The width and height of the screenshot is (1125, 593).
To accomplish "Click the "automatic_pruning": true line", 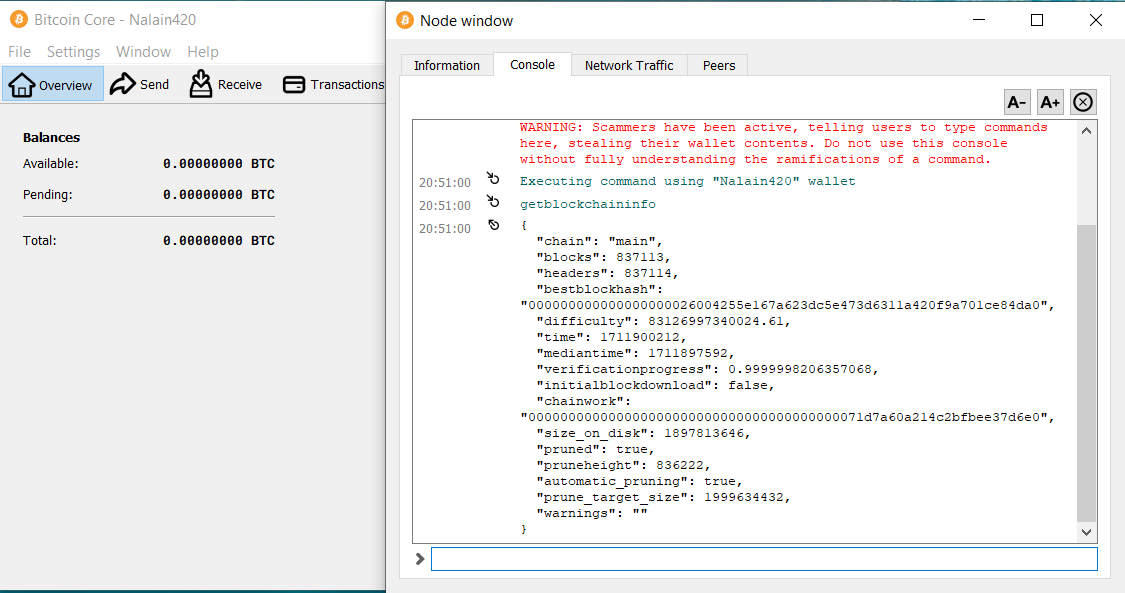I will click(639, 481).
